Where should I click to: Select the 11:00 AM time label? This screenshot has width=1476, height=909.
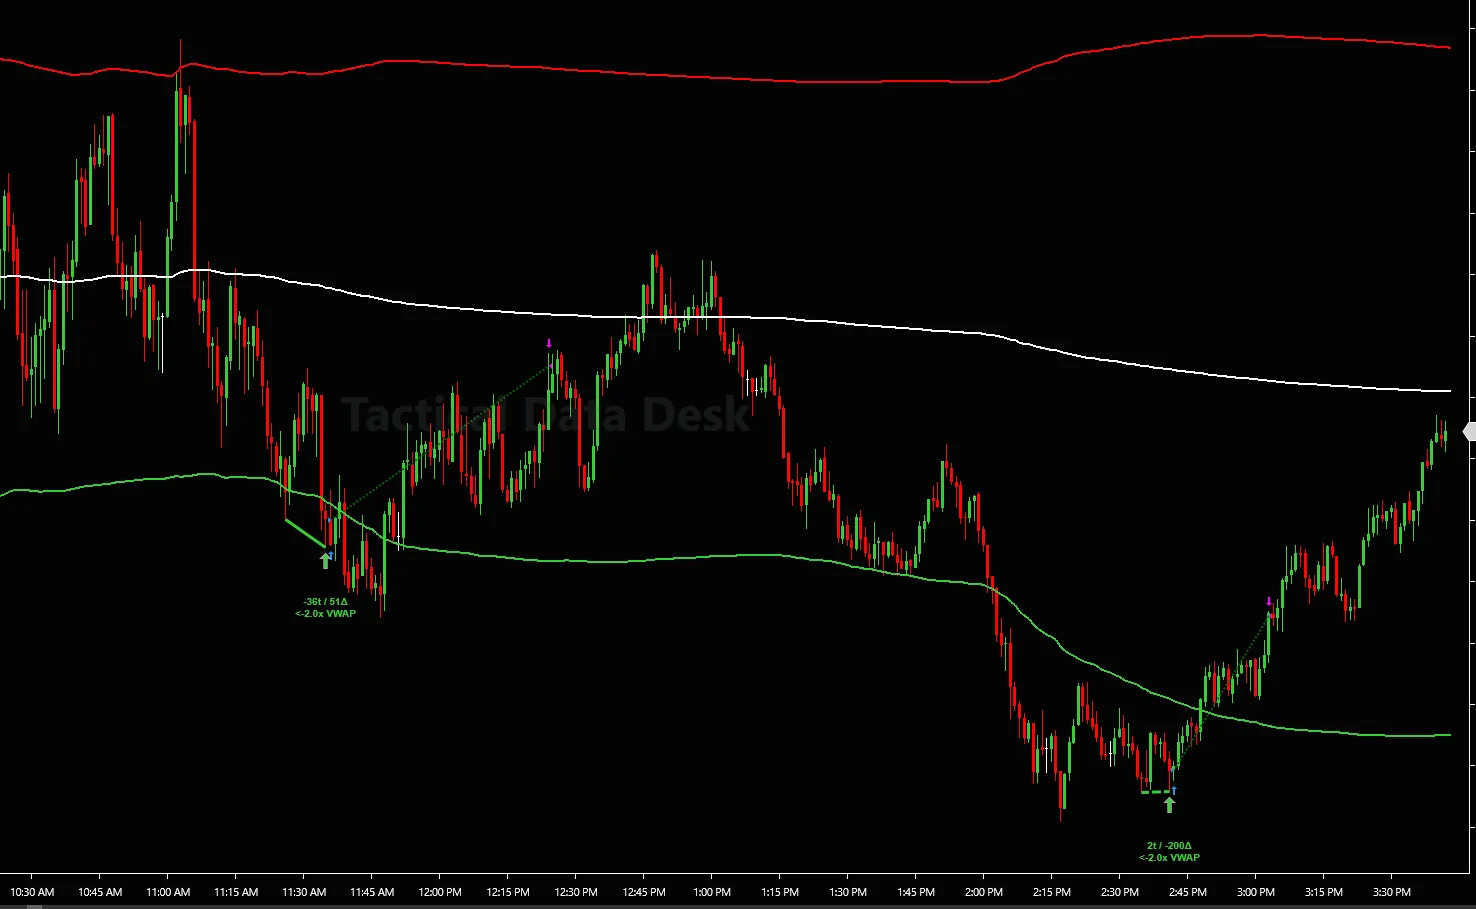click(x=168, y=892)
